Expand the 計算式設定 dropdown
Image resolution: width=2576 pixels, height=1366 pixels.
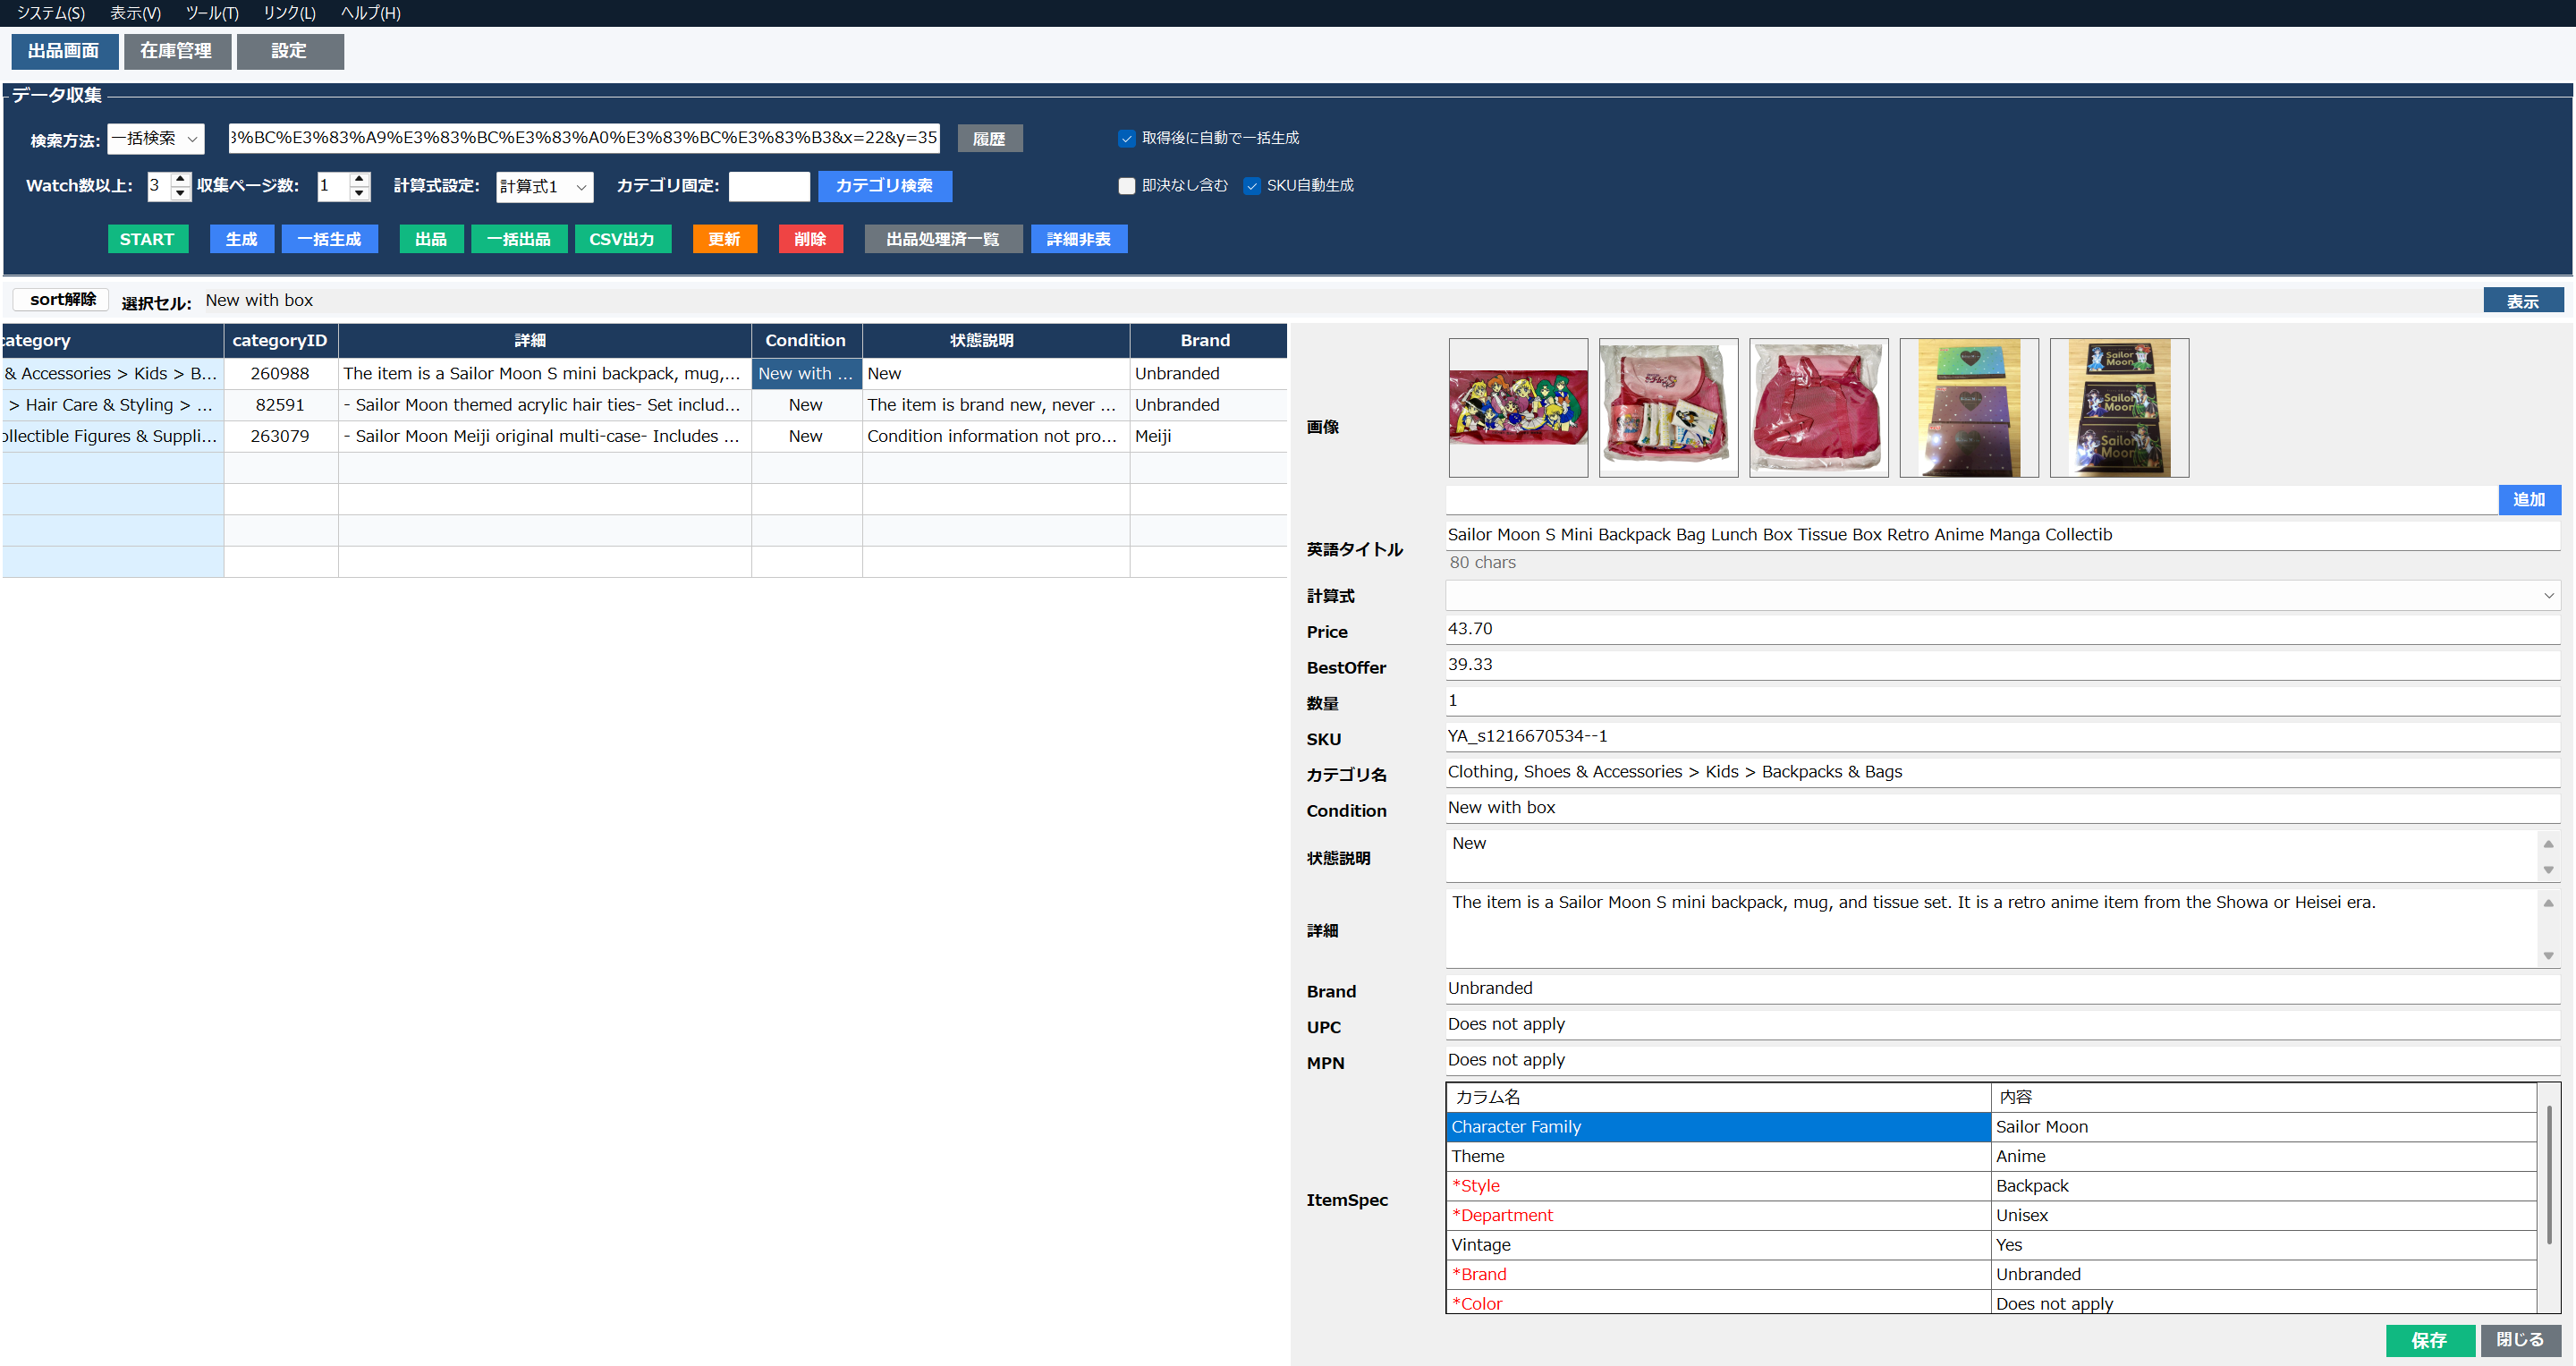coord(544,187)
